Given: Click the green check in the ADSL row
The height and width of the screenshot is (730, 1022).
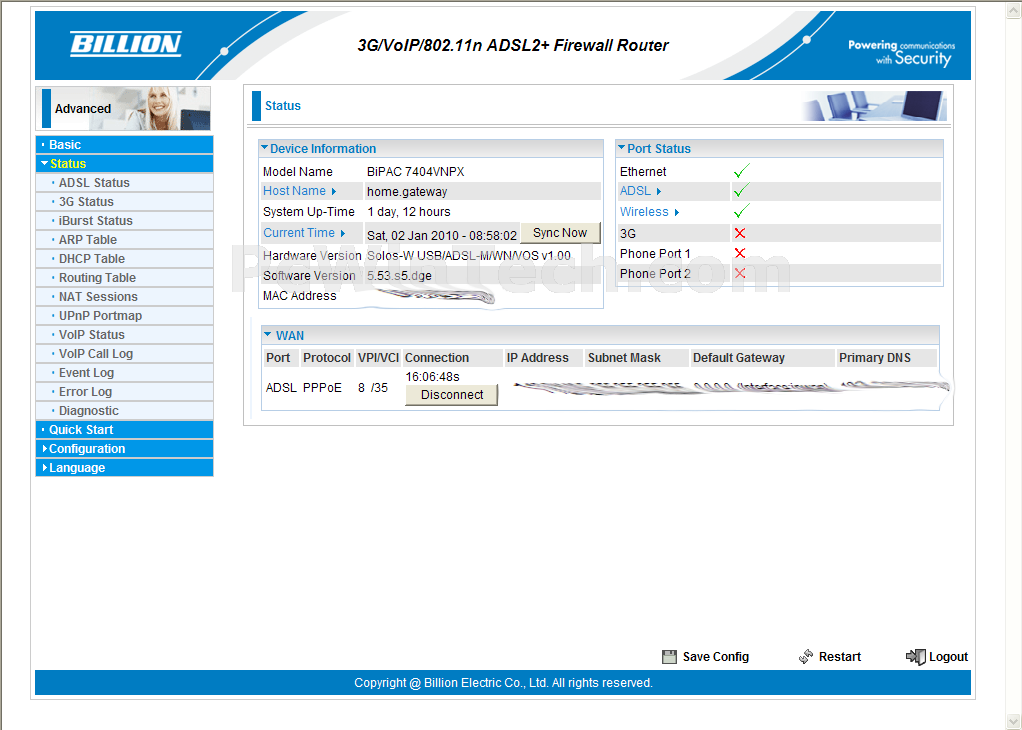Looking at the screenshot, I should tap(741, 191).
